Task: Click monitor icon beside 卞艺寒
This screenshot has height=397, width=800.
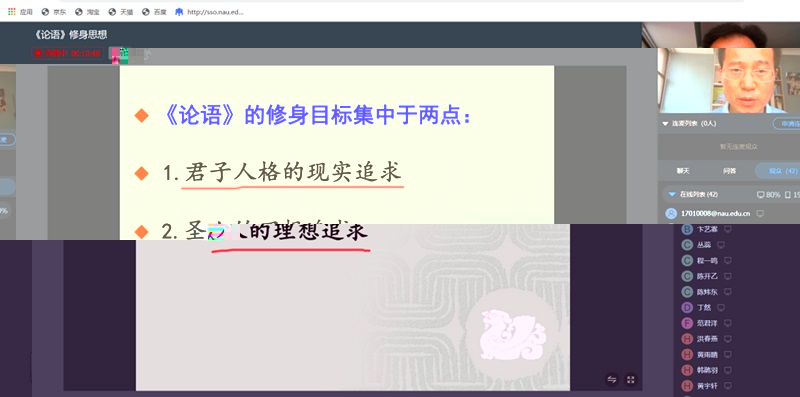Action: (x=728, y=230)
